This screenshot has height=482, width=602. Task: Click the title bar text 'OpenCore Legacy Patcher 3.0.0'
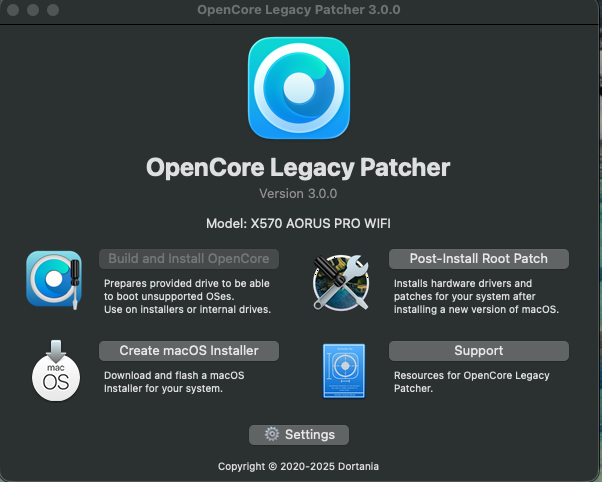(299, 10)
